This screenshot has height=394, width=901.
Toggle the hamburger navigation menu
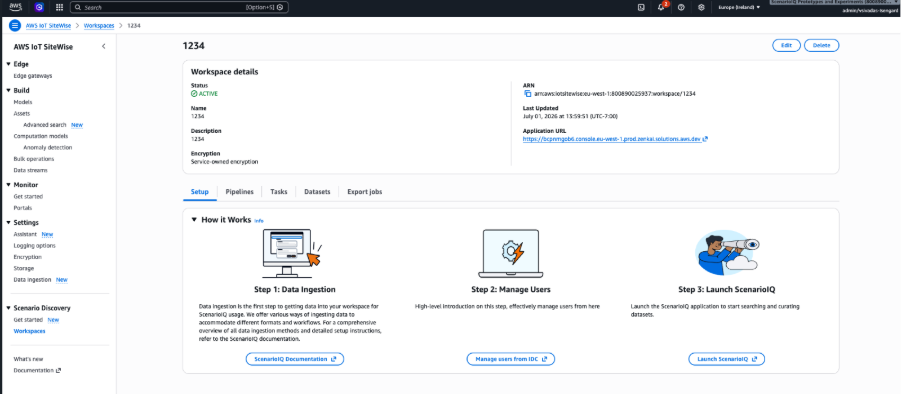click(x=15, y=26)
